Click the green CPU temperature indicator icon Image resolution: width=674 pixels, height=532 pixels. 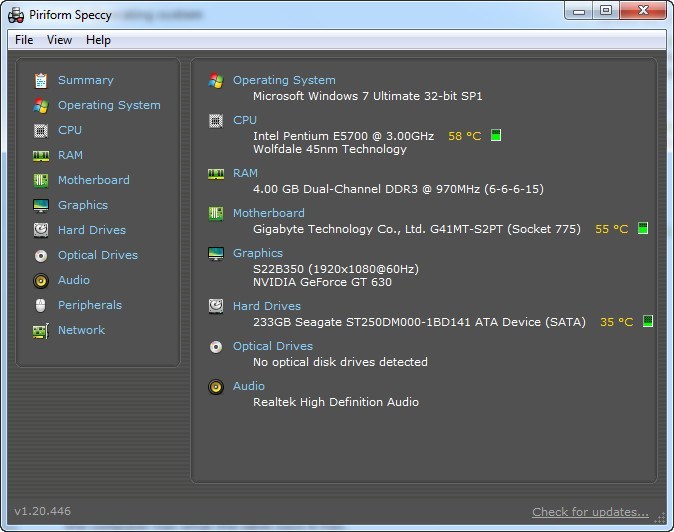(496, 135)
